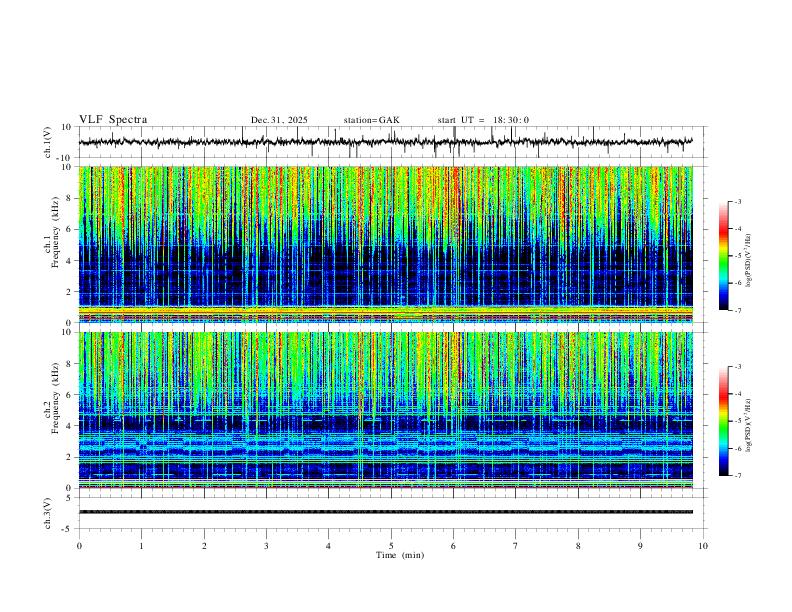Click the ch.2 colorbar 'log(PSD)(V²/Hz)' label
The width and height of the screenshot is (792, 612).
tap(748, 426)
